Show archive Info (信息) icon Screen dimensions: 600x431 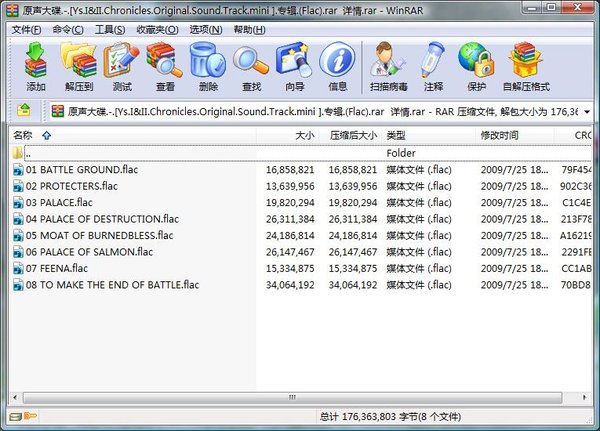(338, 67)
